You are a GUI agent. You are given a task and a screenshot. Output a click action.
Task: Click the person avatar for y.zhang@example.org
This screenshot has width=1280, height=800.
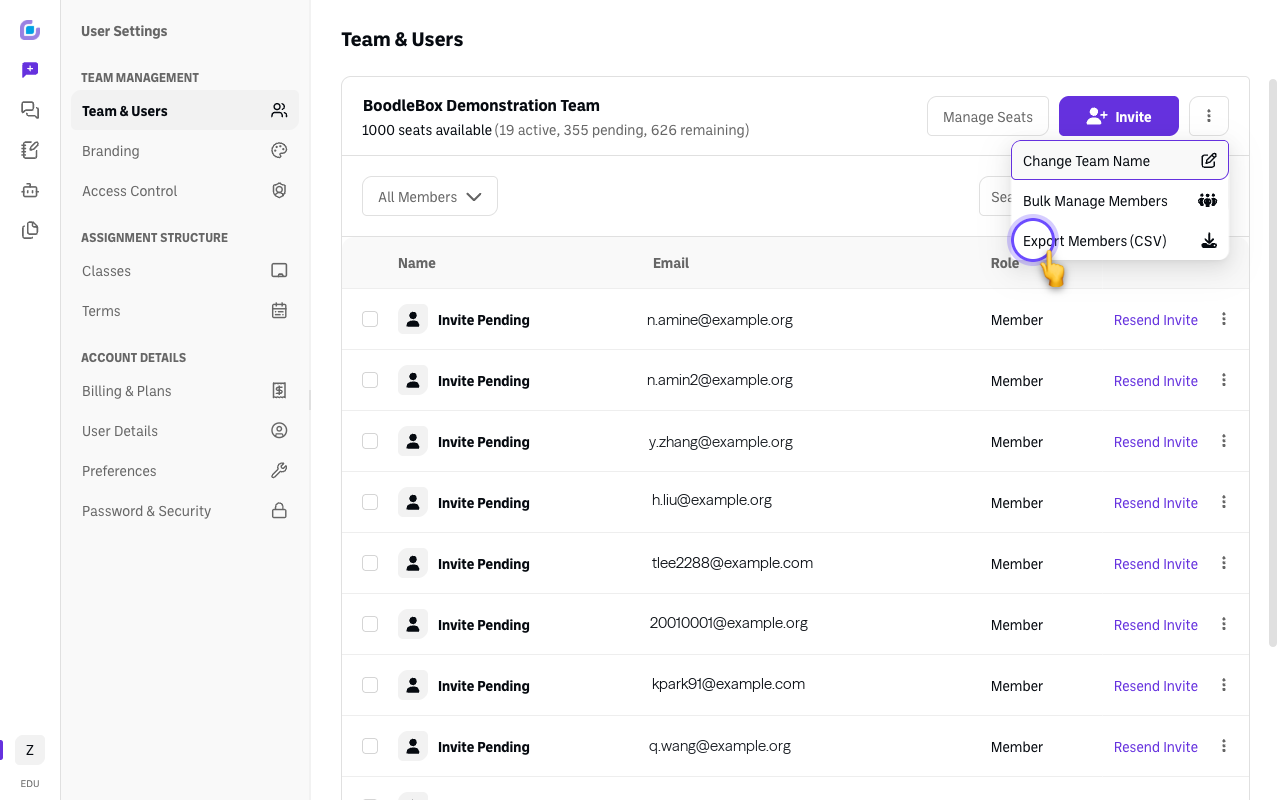413,442
